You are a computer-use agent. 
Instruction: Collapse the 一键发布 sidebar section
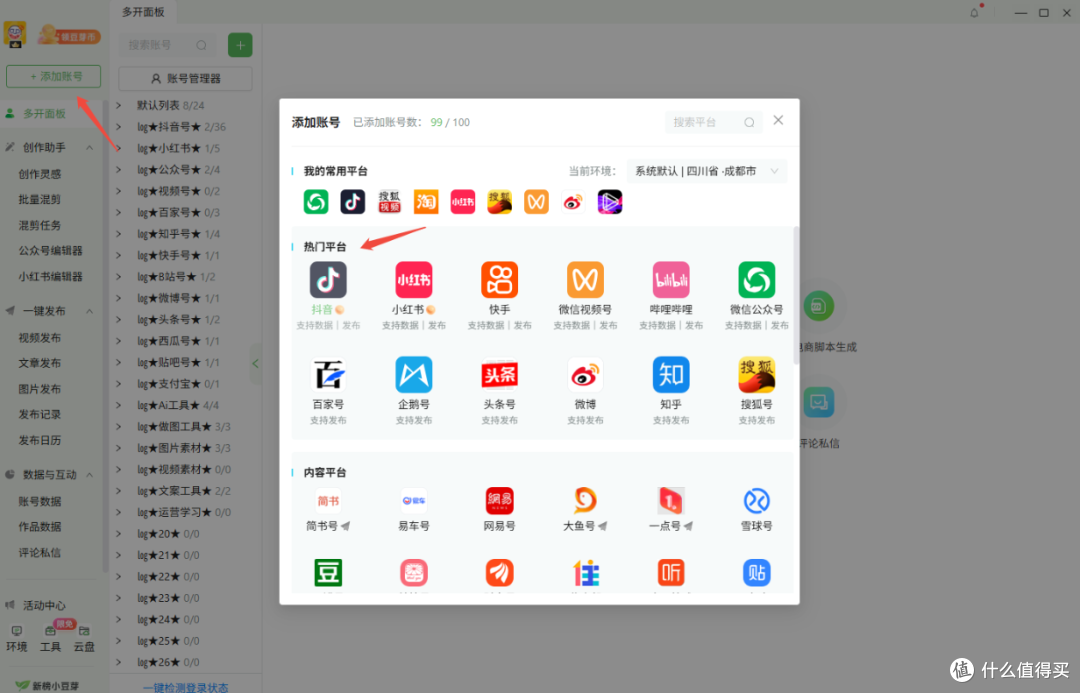[x=90, y=311]
